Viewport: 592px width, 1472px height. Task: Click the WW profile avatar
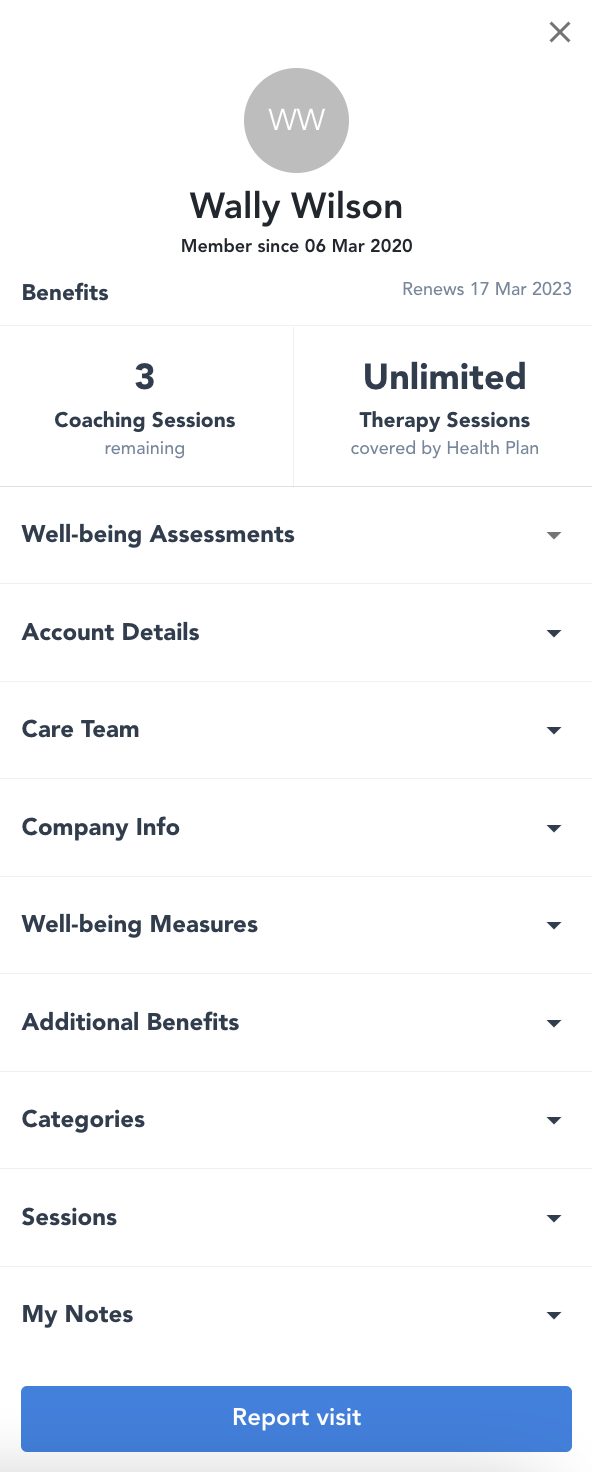296,120
